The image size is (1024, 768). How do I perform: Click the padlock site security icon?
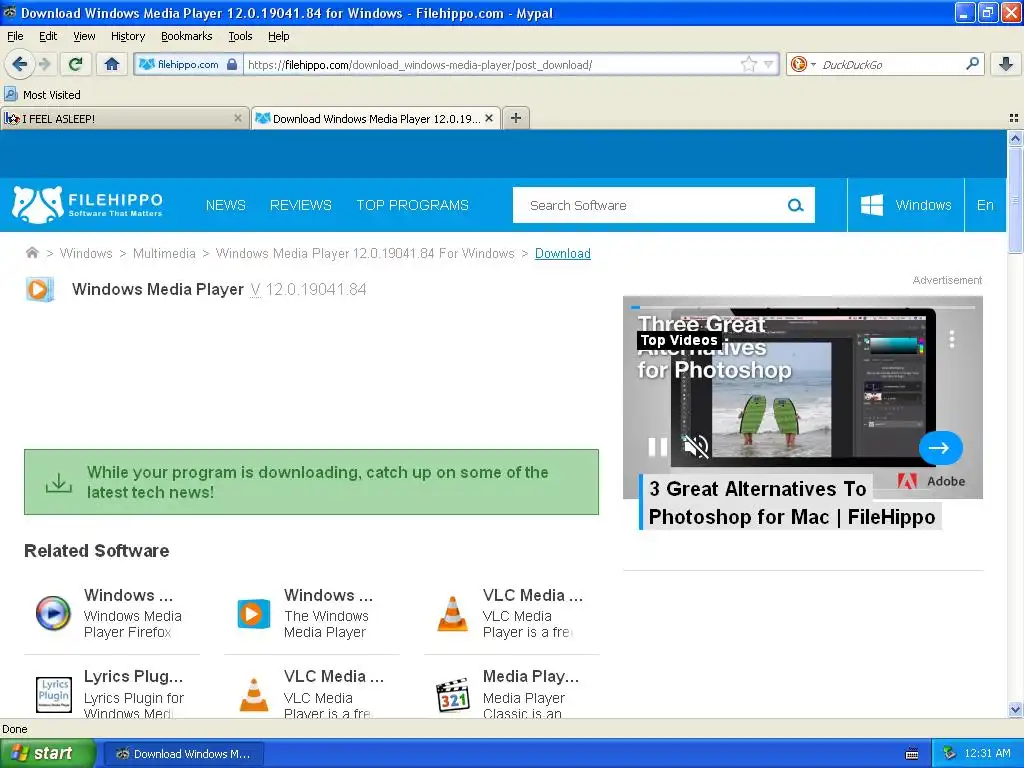pyautogui.click(x=232, y=64)
